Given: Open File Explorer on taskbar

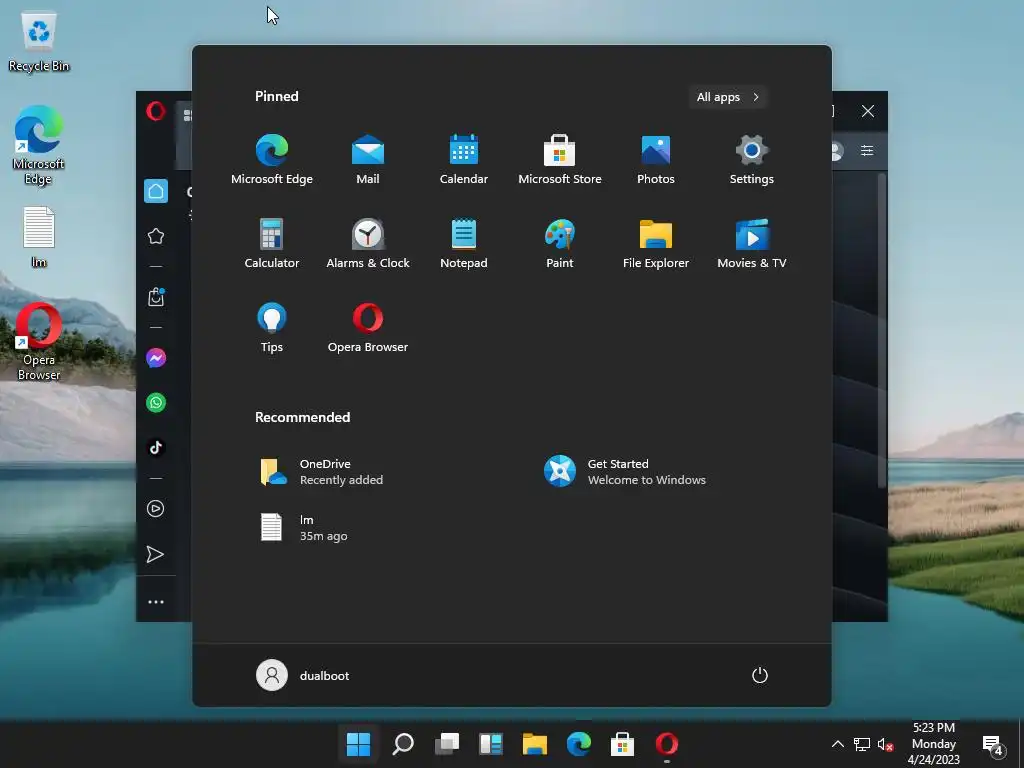Looking at the screenshot, I should click(x=535, y=744).
